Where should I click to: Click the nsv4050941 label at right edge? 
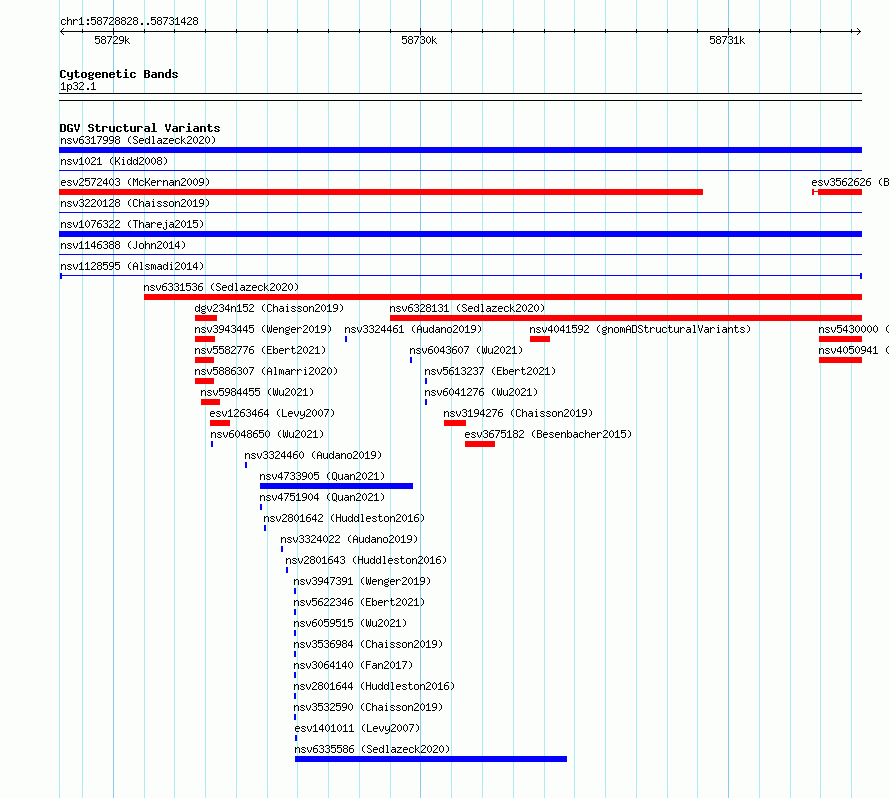854,350
